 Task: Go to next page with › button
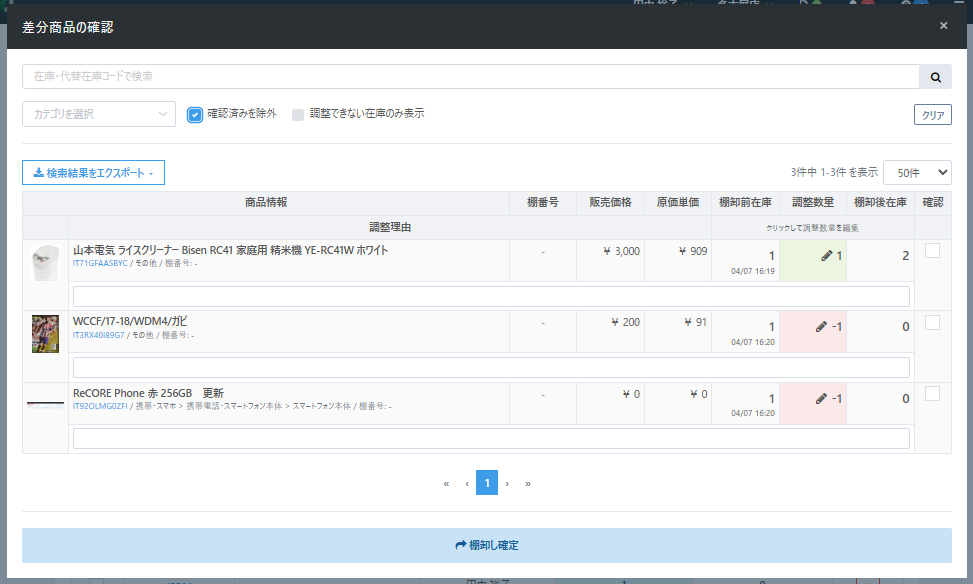coord(507,483)
